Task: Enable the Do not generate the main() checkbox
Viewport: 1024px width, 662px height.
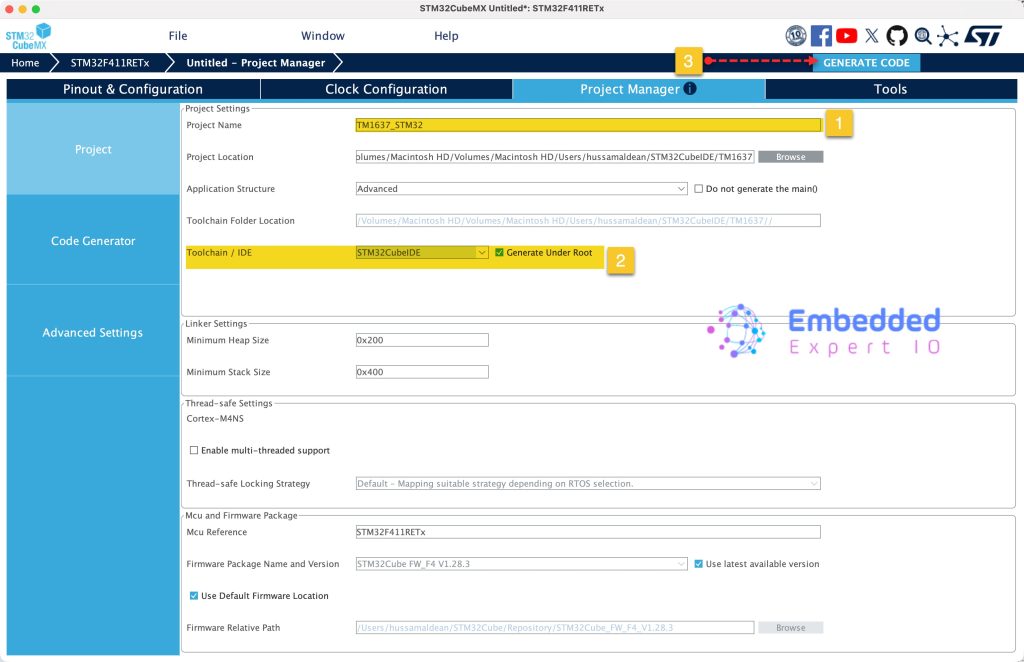Action: (699, 189)
